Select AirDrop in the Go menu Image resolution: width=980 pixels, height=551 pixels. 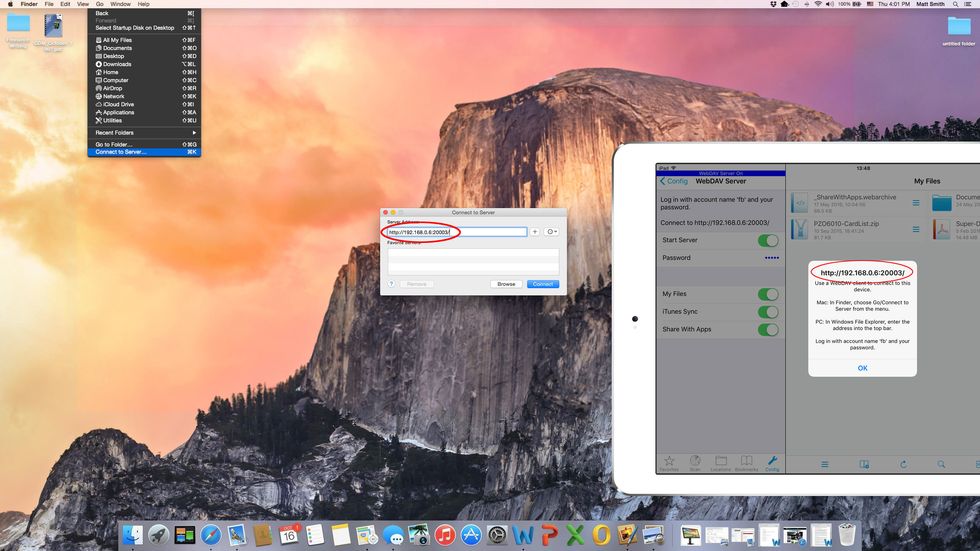click(115, 88)
